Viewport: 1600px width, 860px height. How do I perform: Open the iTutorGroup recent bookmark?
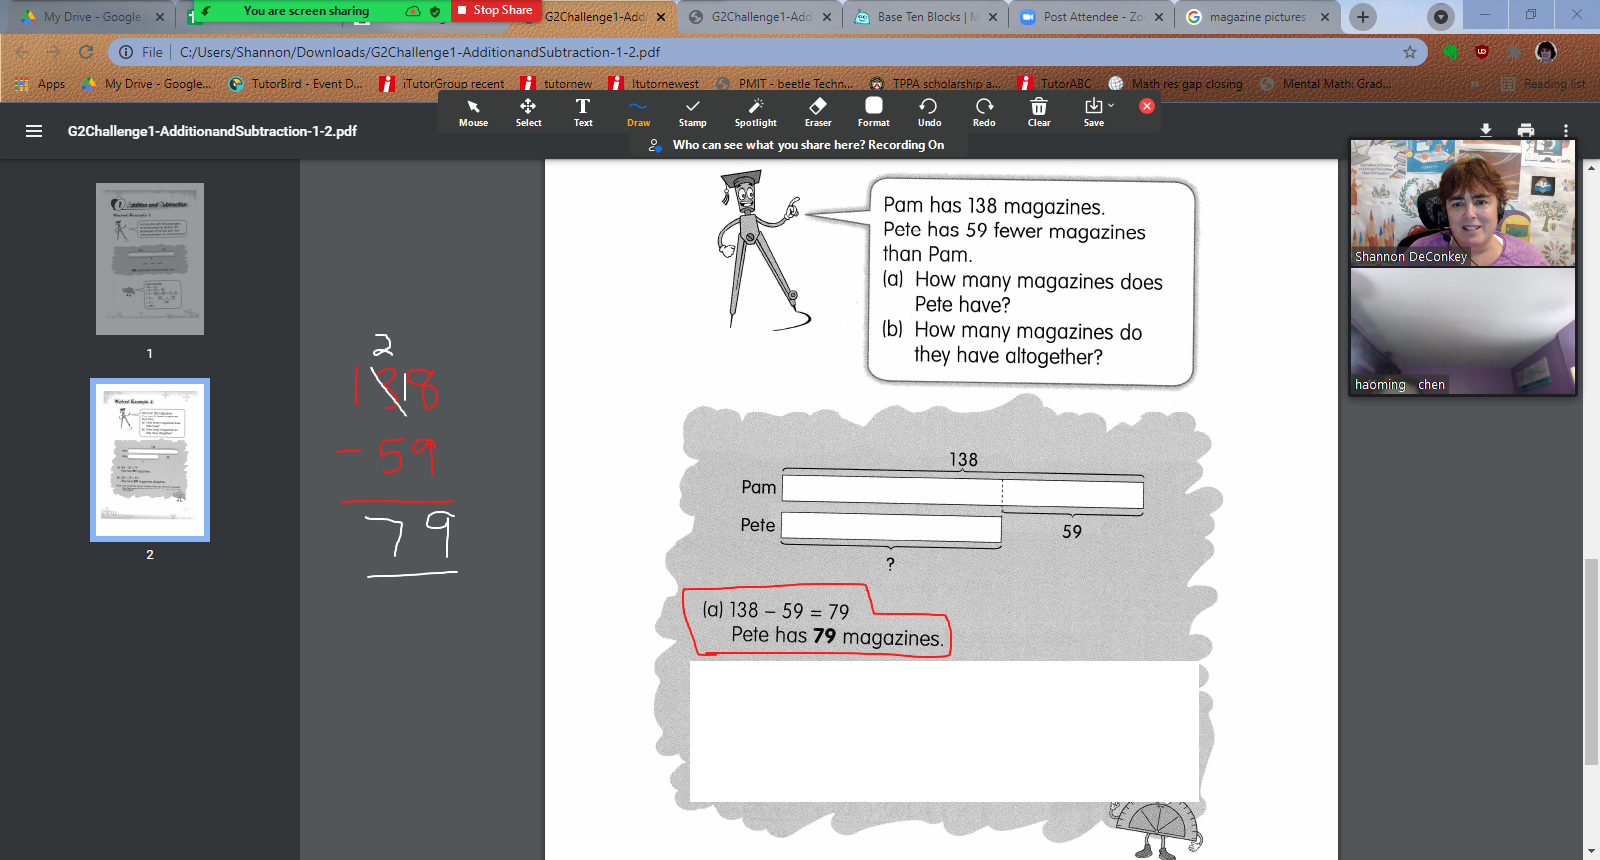443,84
